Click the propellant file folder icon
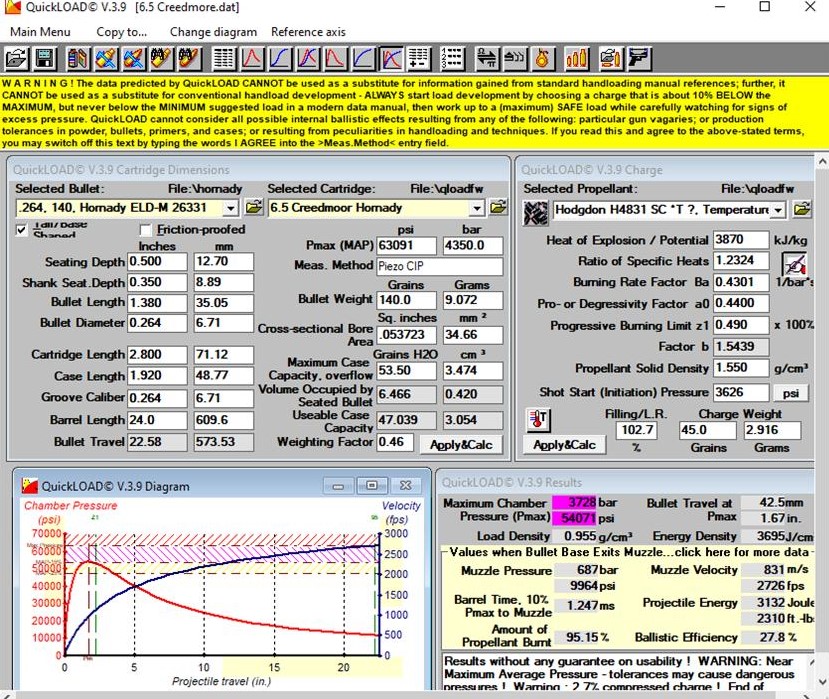The width and height of the screenshot is (829, 699). 802,209
